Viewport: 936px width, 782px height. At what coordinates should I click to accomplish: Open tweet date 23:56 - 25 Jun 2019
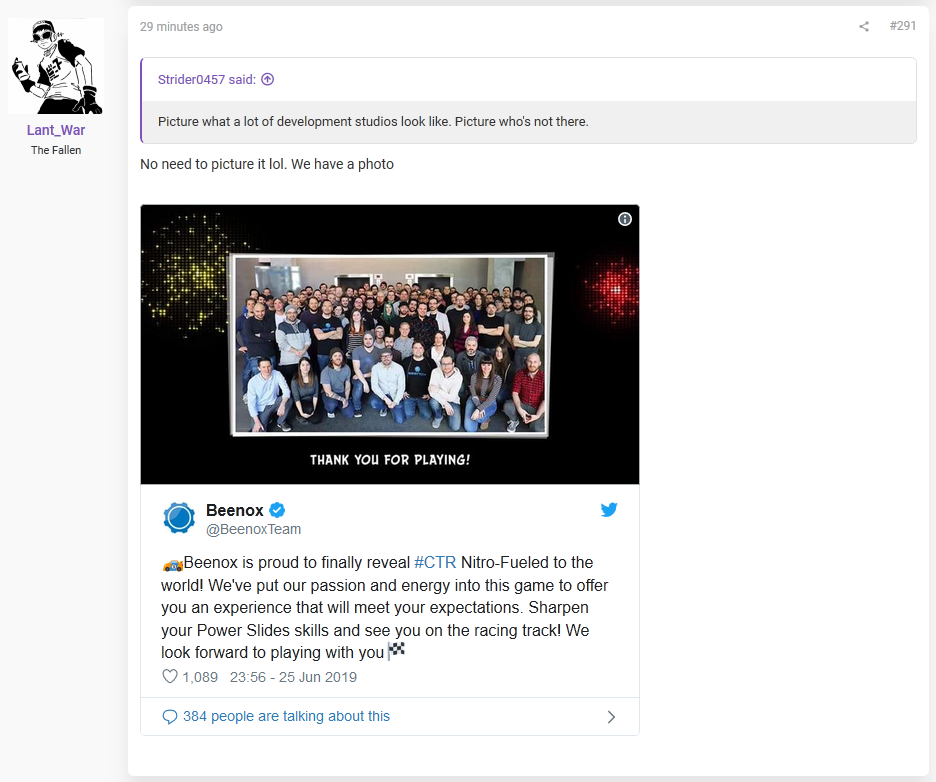point(293,677)
